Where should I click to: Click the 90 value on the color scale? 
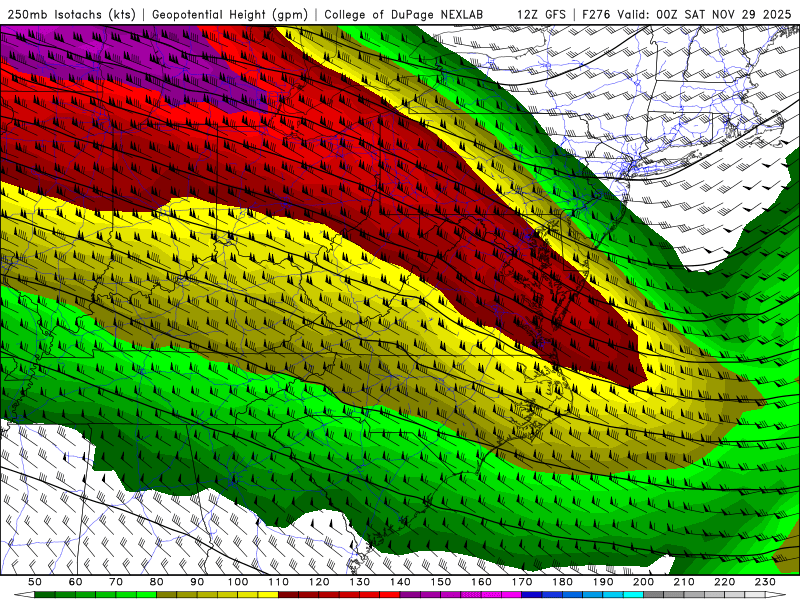197,582
